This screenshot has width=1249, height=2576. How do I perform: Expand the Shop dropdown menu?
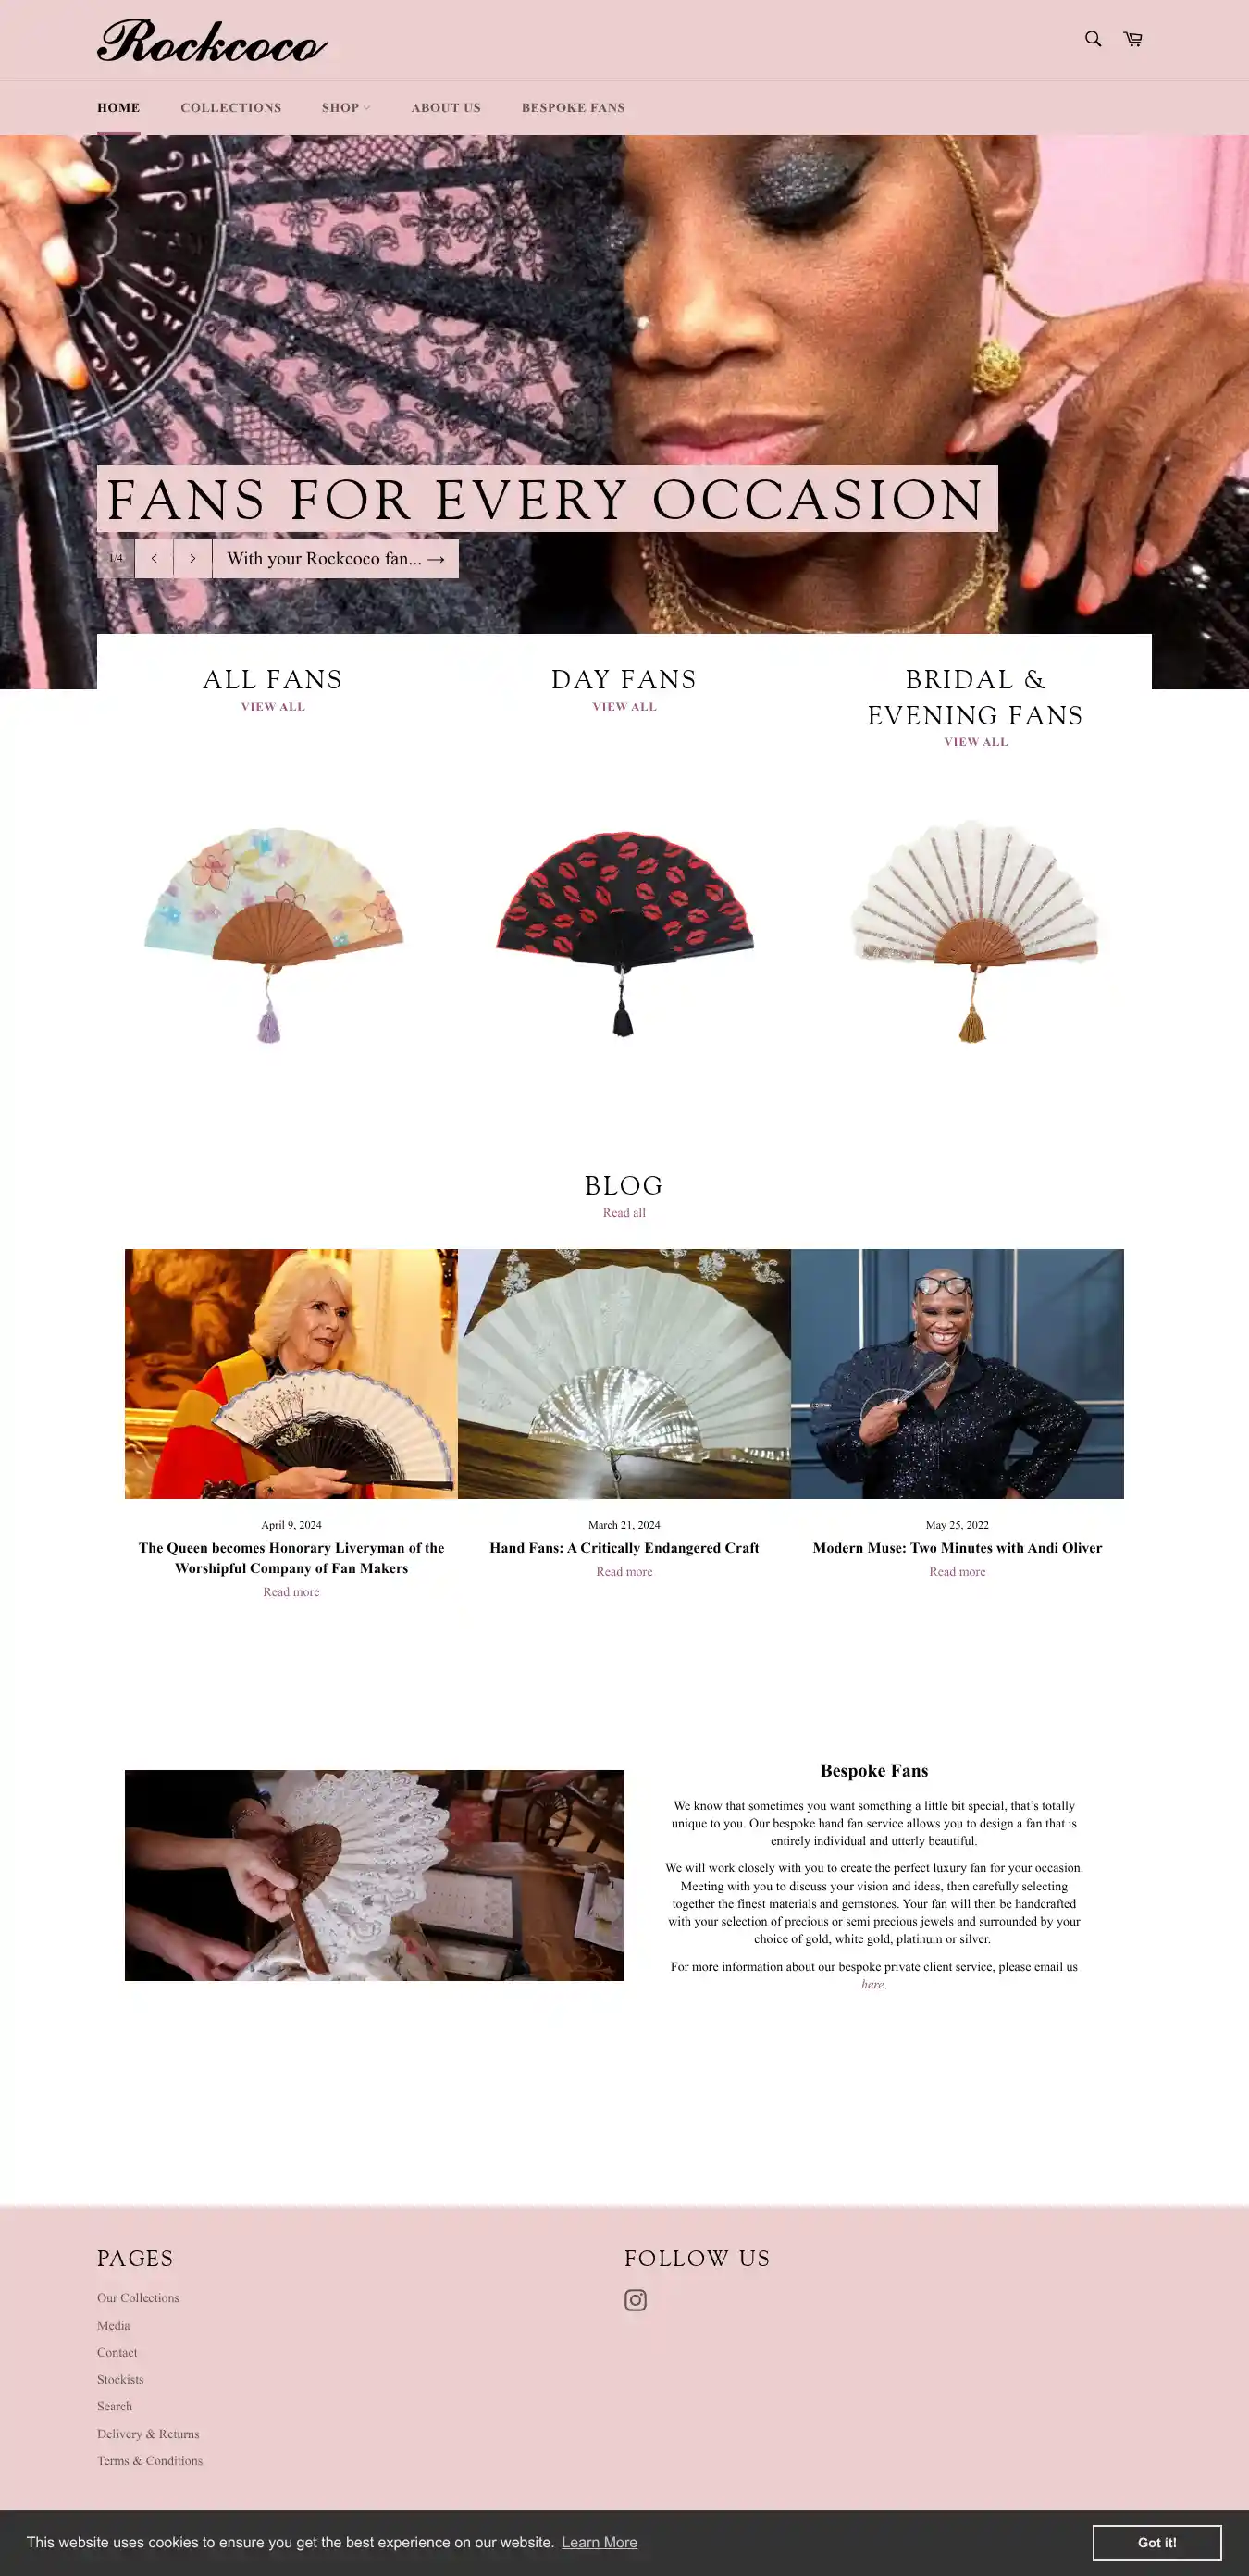tap(346, 108)
